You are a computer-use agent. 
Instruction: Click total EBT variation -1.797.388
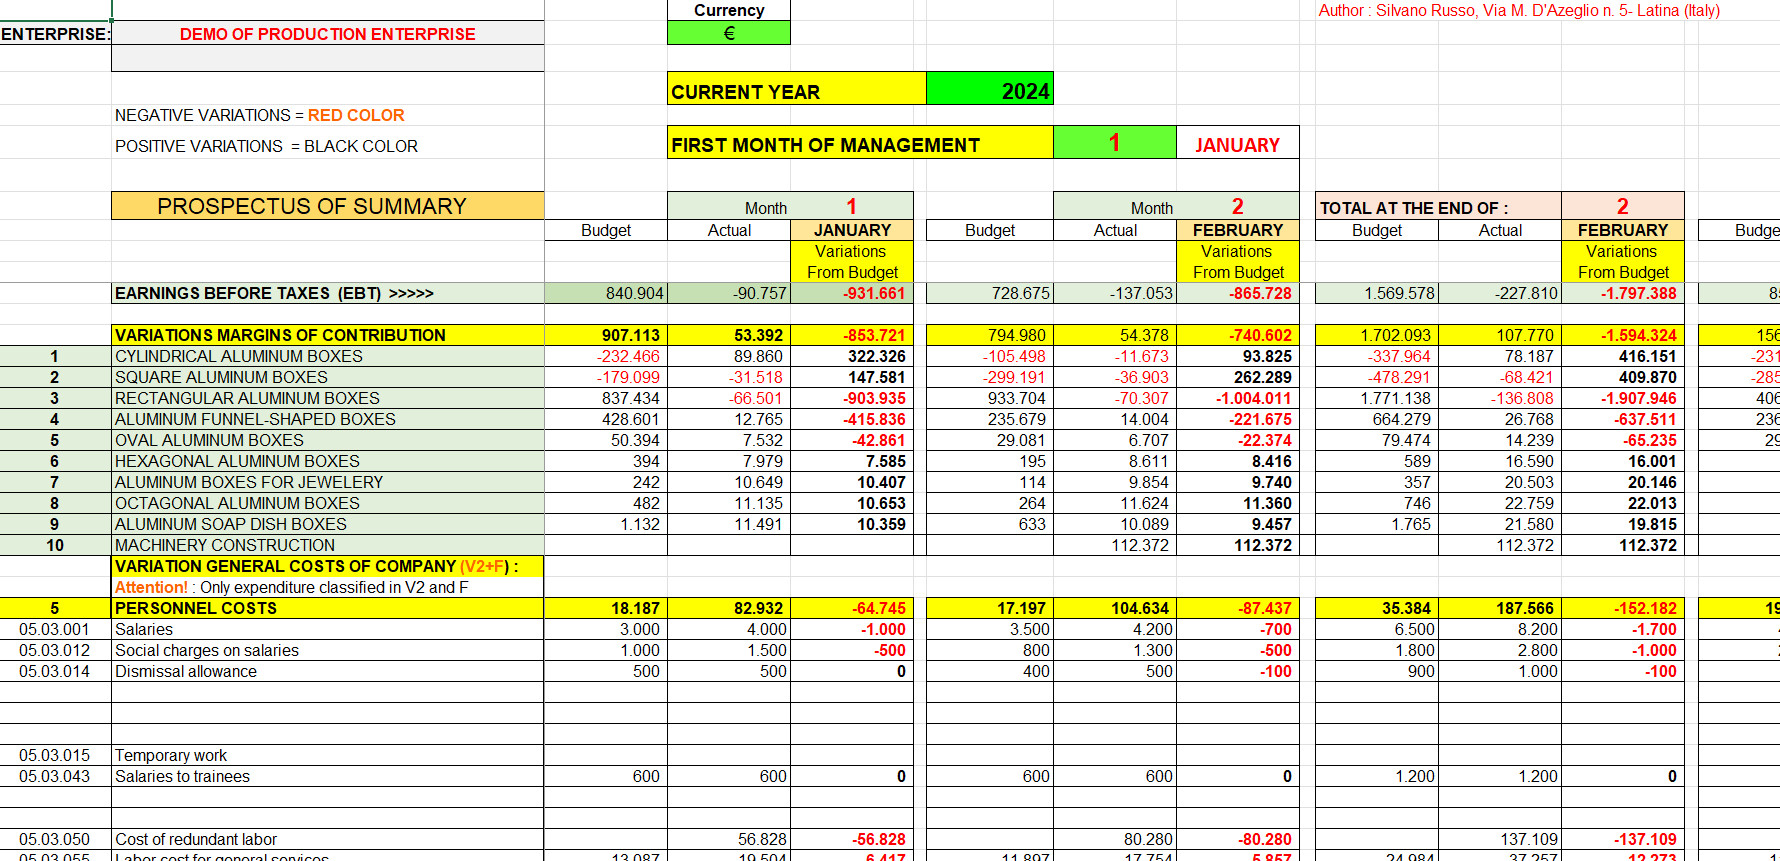pos(1623,293)
